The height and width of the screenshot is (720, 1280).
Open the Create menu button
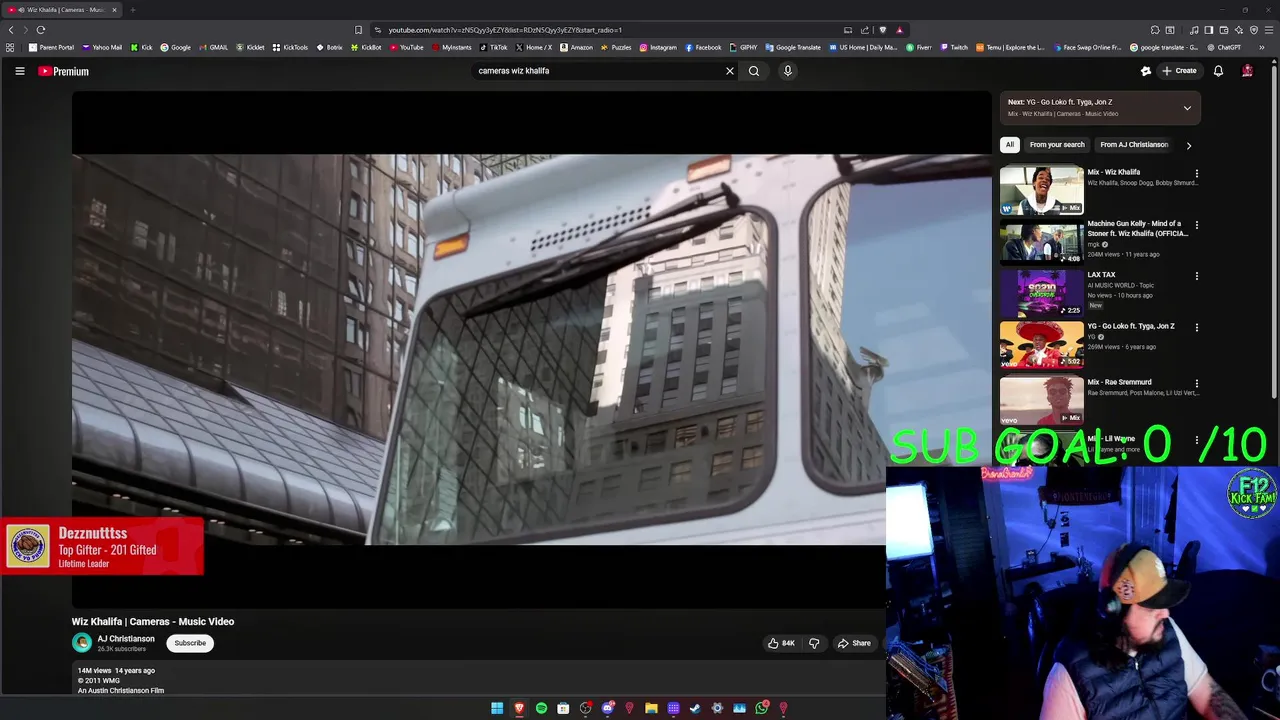(x=1179, y=71)
